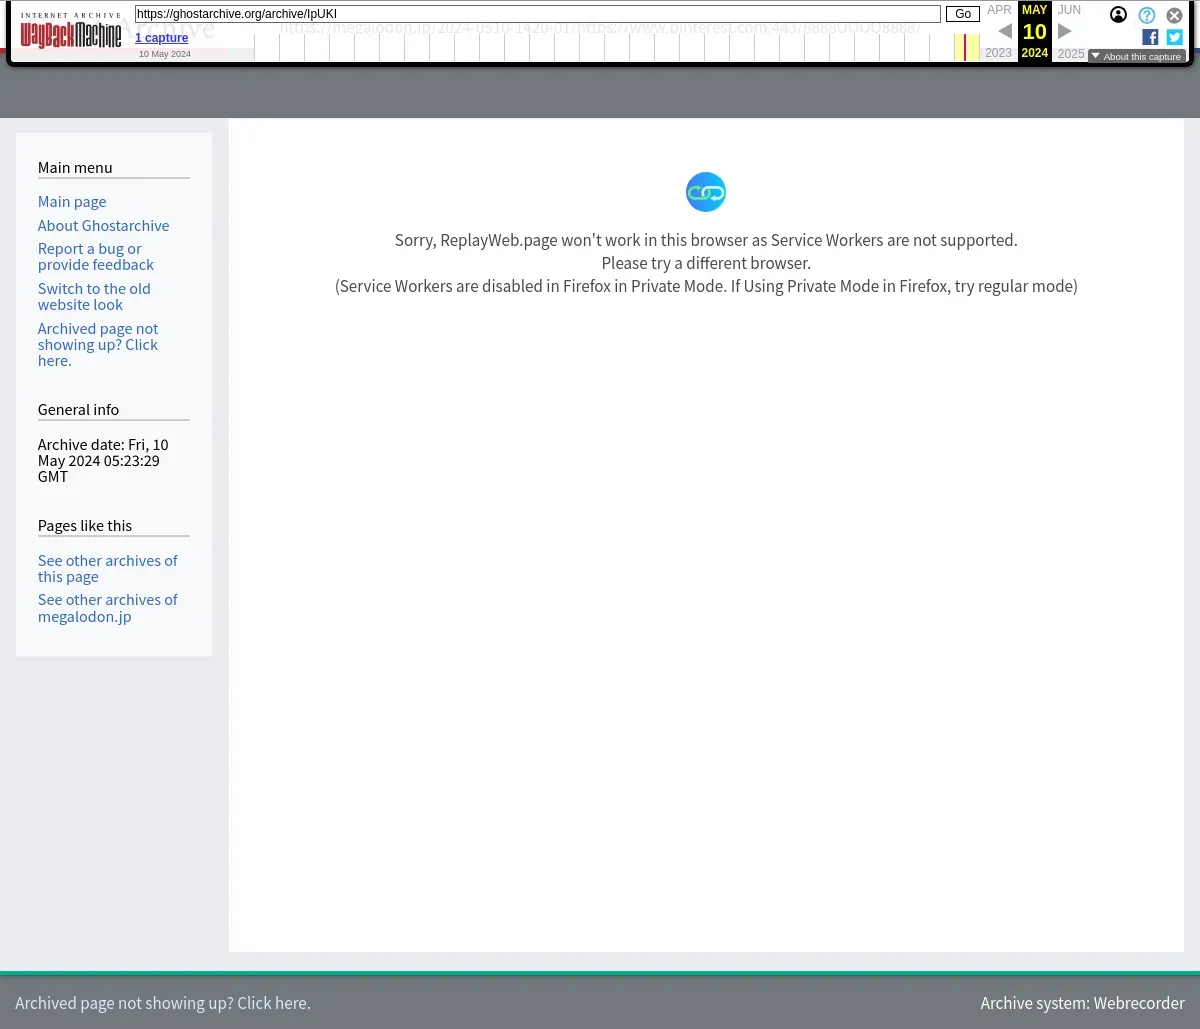Click the Service Workers not supported message
This screenshot has width=1200, height=1029.
(706, 240)
